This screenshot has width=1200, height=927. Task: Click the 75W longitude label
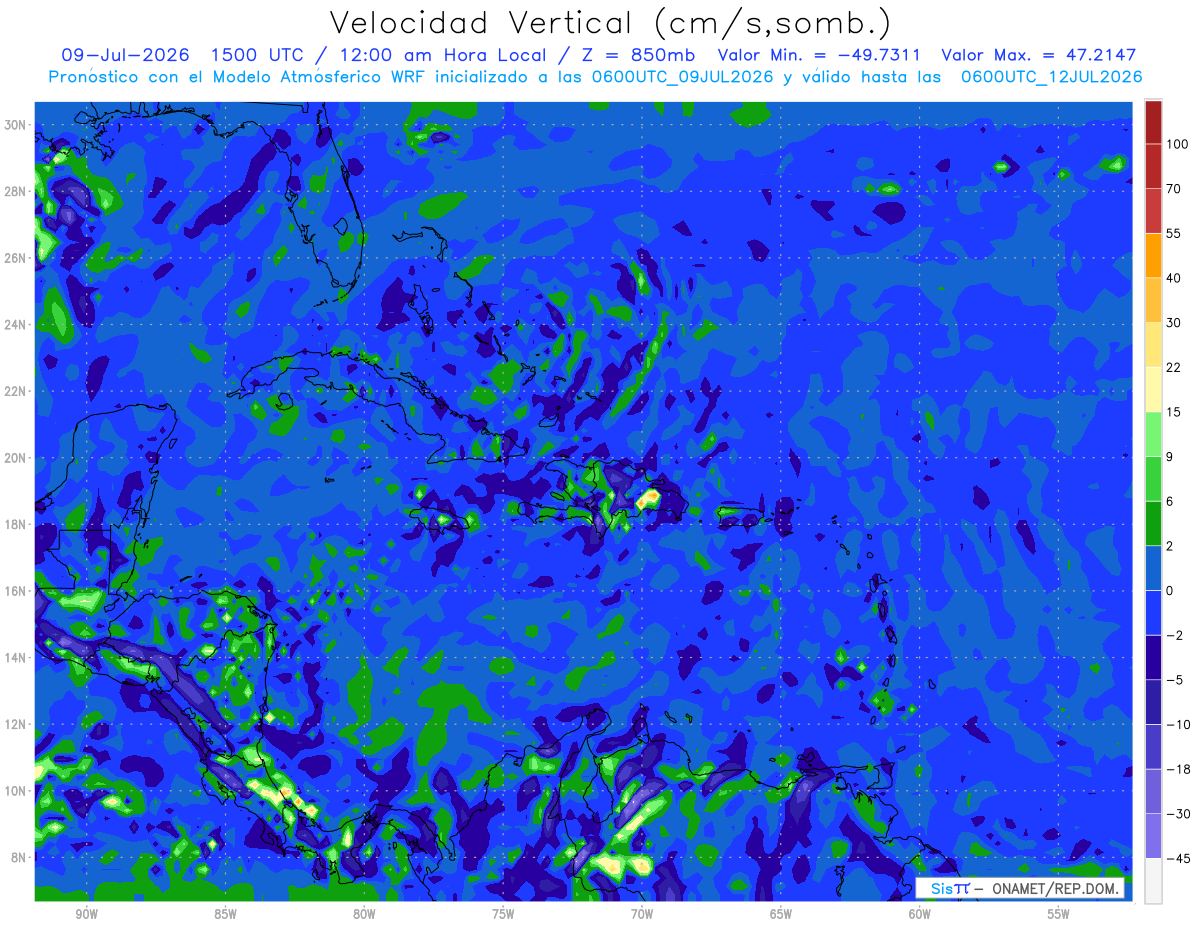(x=503, y=915)
